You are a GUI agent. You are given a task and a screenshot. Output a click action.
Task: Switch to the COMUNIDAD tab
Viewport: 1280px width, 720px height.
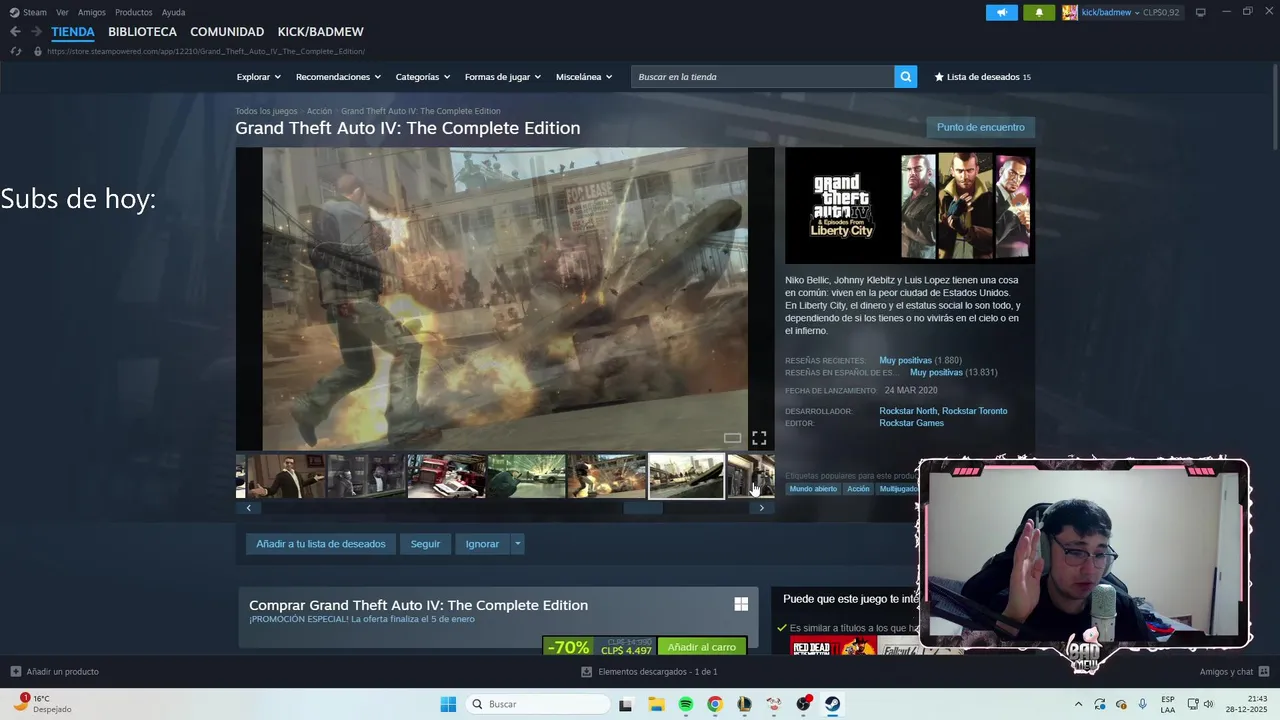click(227, 32)
